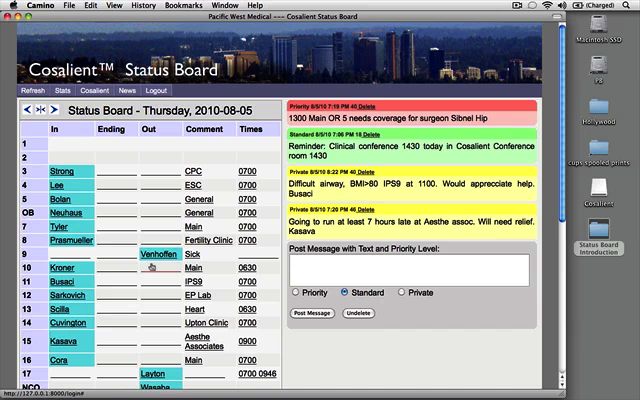The width and height of the screenshot is (640, 400).
Task: Open the Macintosh SSD drive icon
Action: (x=598, y=29)
